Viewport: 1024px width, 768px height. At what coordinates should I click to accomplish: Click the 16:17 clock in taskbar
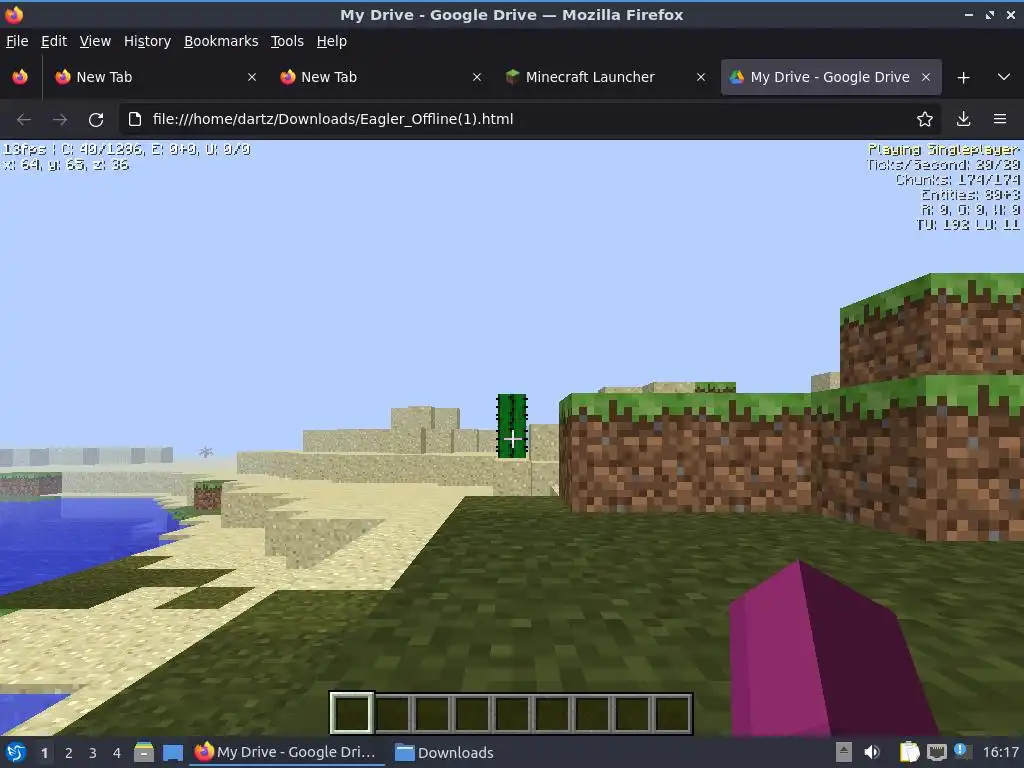click(x=1000, y=753)
